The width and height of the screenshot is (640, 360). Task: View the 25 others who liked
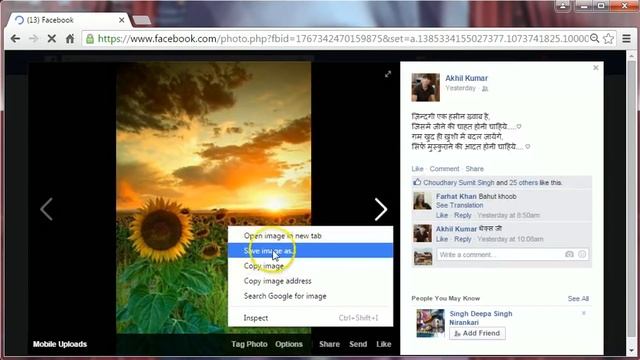(523, 182)
